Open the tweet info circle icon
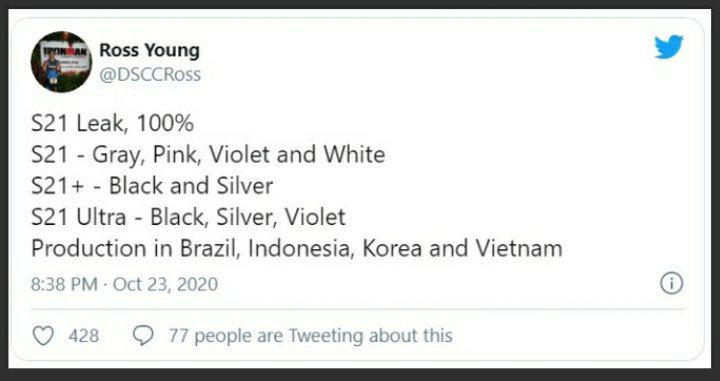This screenshot has width=720, height=381. click(671, 283)
